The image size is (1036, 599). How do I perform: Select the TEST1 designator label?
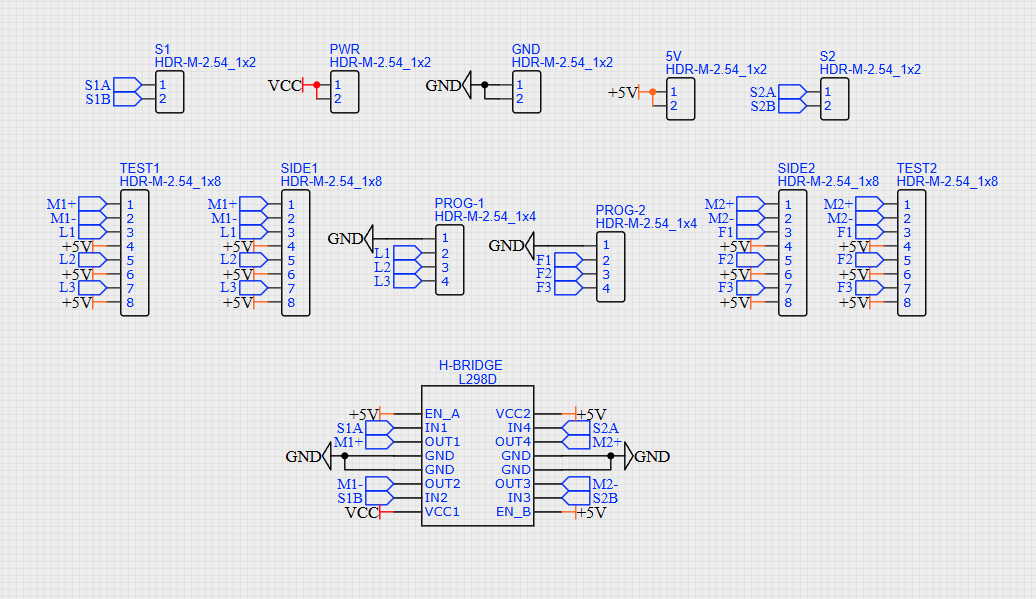[139, 168]
